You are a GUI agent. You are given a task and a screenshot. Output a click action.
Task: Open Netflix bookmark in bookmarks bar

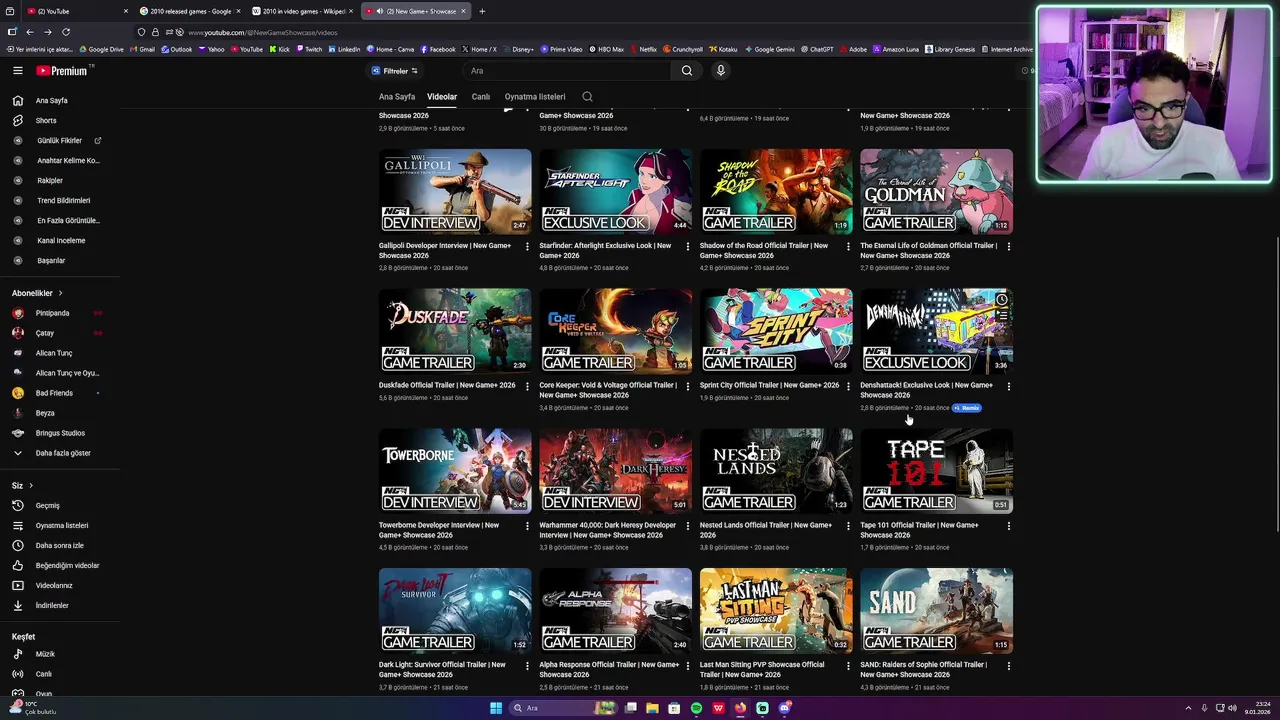point(643,49)
